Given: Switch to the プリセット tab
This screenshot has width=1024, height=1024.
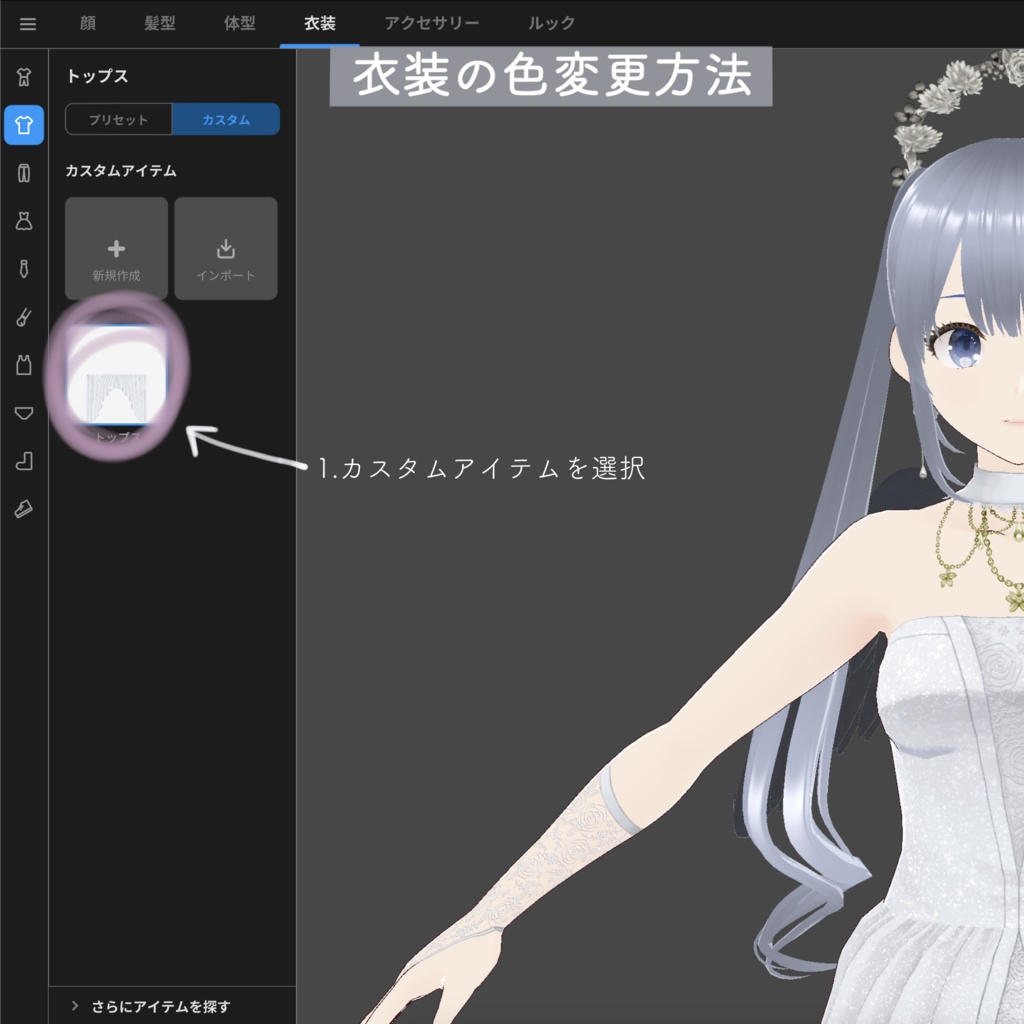Looking at the screenshot, I should [x=116, y=119].
